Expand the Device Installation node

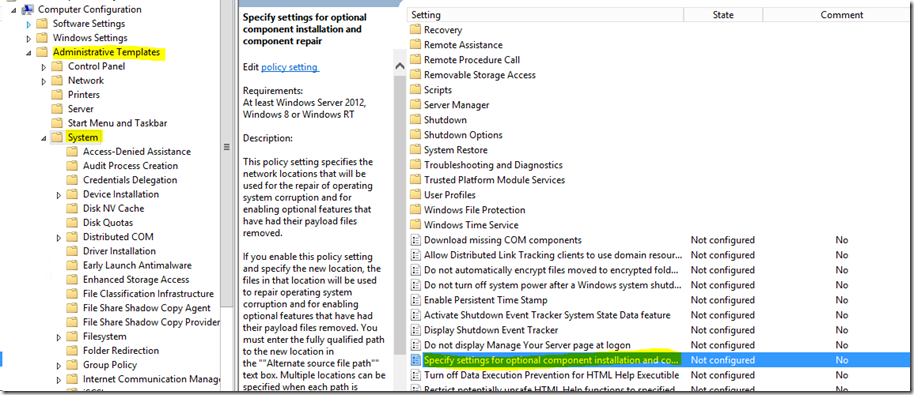[x=59, y=195]
